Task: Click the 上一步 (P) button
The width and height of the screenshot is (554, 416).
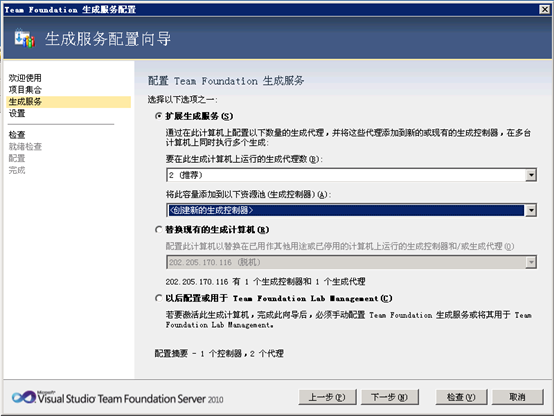Action: 327,397
